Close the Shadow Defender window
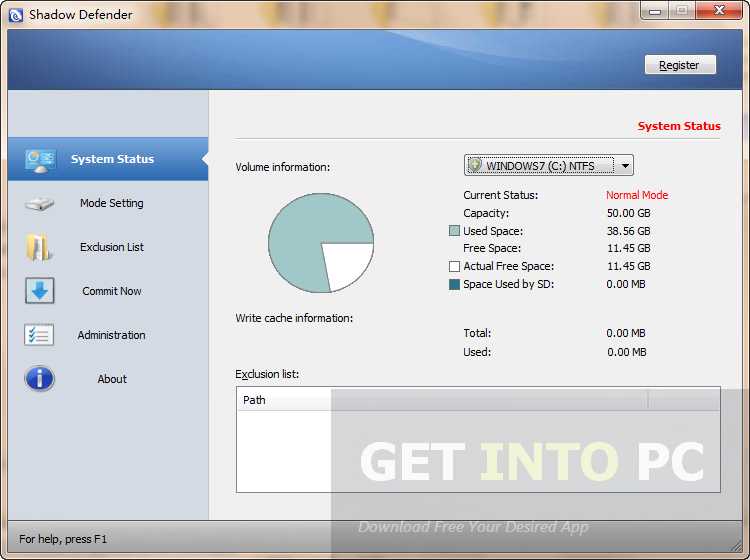Viewport: 750px width, 560px height. click(x=719, y=11)
